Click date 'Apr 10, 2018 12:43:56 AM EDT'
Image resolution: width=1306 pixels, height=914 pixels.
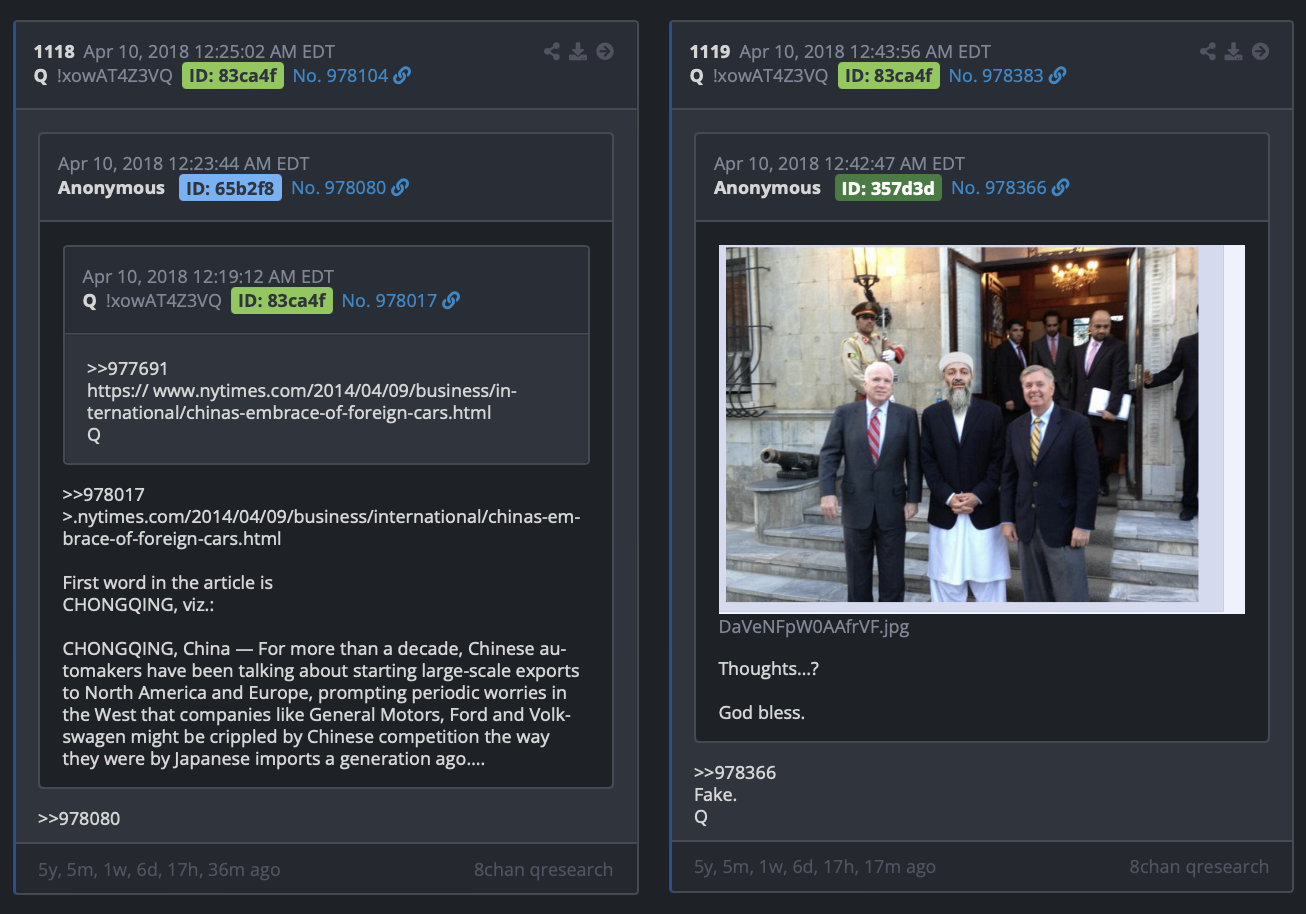[x=865, y=51]
